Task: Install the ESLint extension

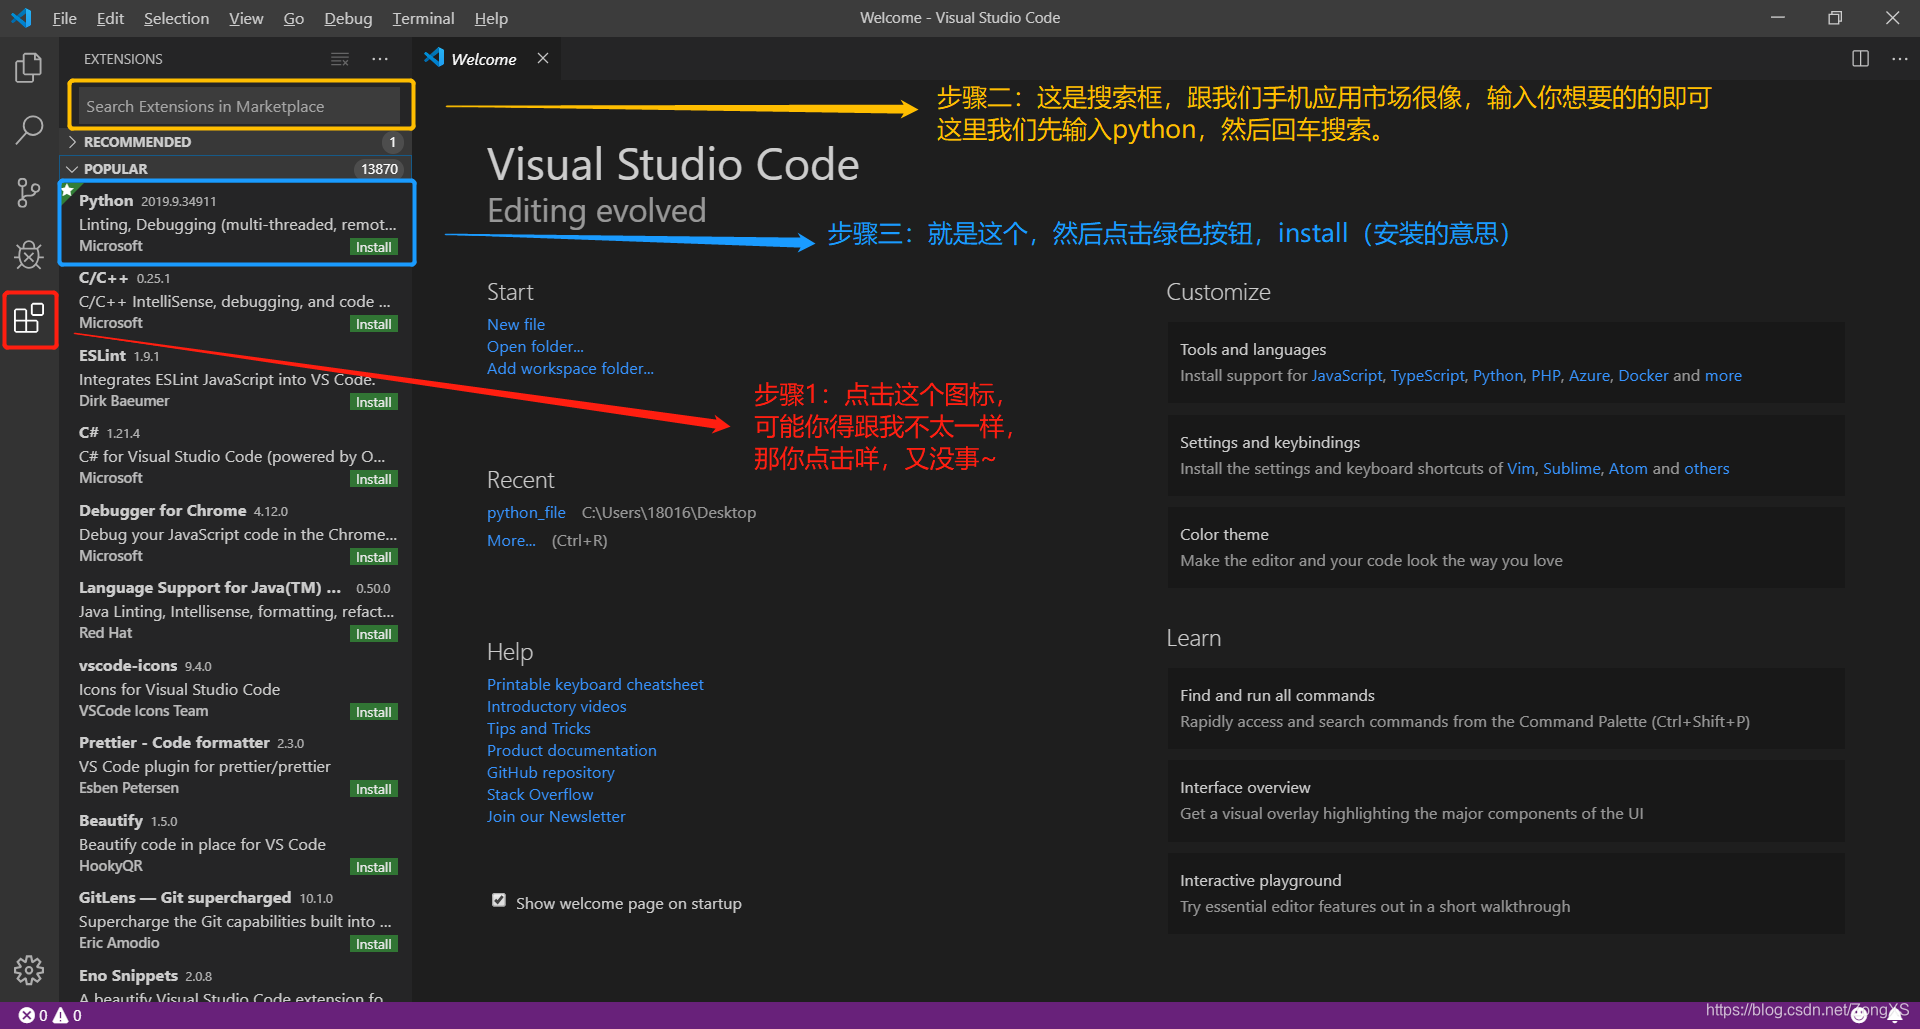Action: [x=374, y=402]
